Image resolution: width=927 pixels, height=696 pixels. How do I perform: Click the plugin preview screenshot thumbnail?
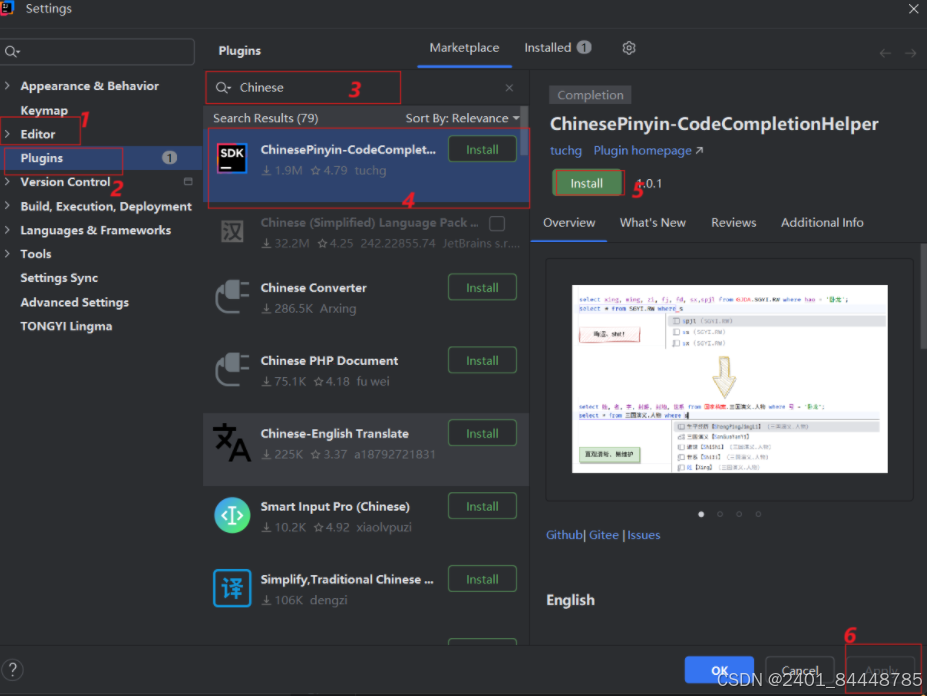730,379
